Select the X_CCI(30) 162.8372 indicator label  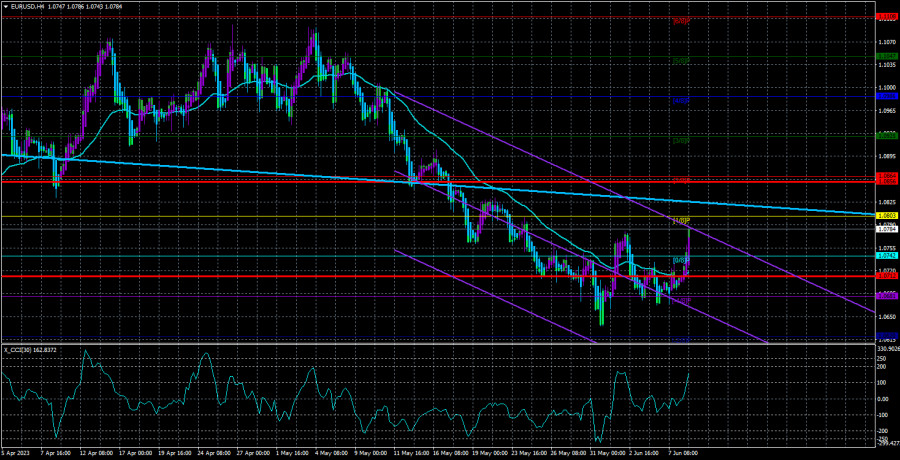[28, 349]
